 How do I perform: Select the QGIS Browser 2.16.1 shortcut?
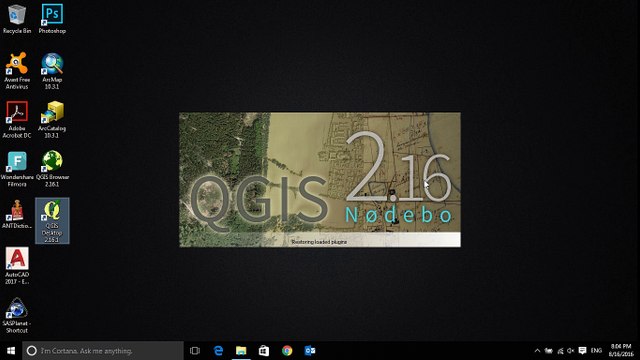tap(52, 169)
